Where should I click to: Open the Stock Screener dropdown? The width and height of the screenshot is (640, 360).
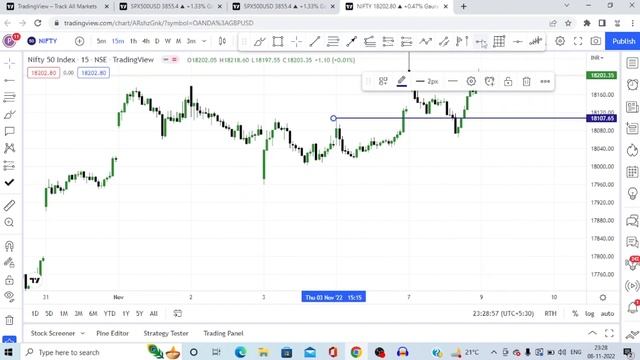[58, 333]
